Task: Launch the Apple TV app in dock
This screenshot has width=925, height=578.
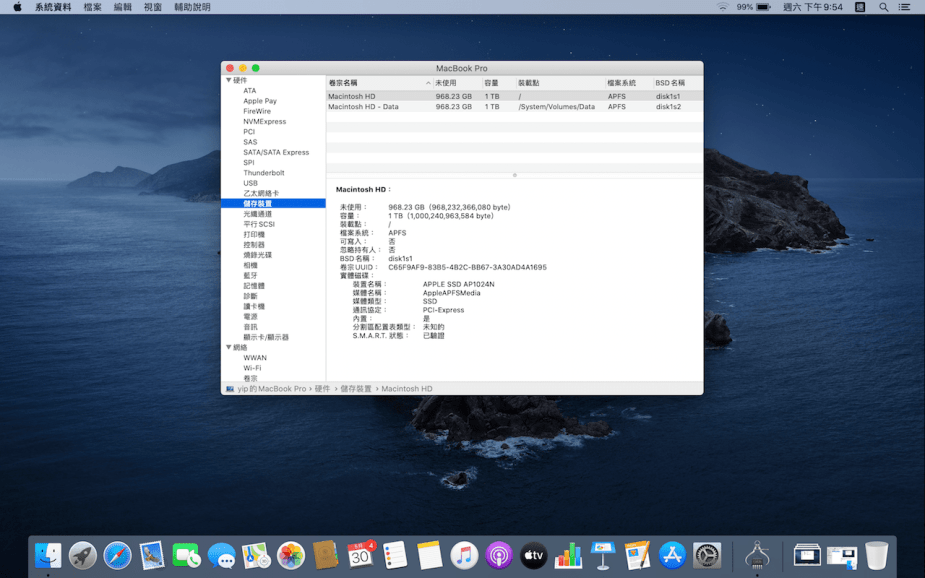Action: (533, 555)
